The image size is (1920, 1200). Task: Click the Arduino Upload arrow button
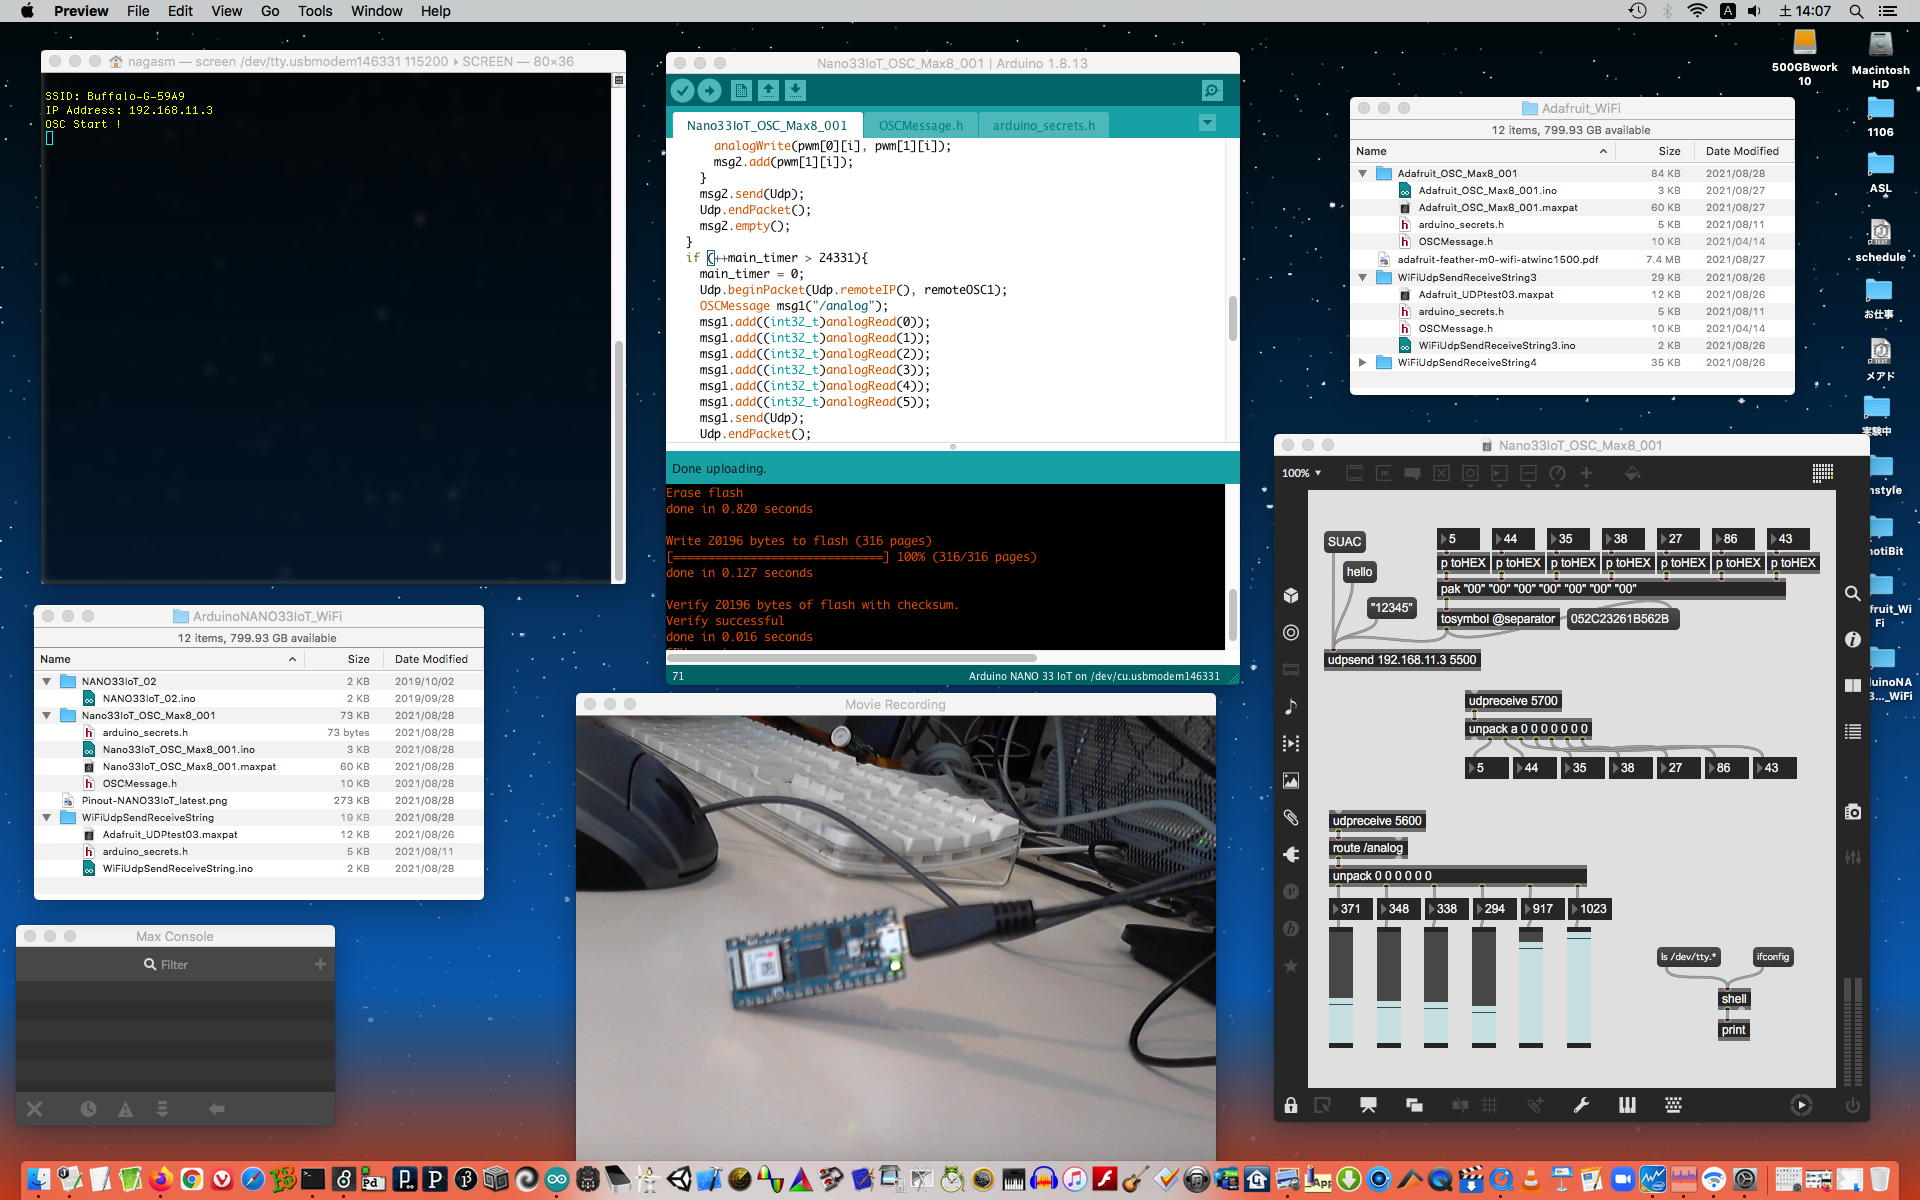click(x=709, y=91)
